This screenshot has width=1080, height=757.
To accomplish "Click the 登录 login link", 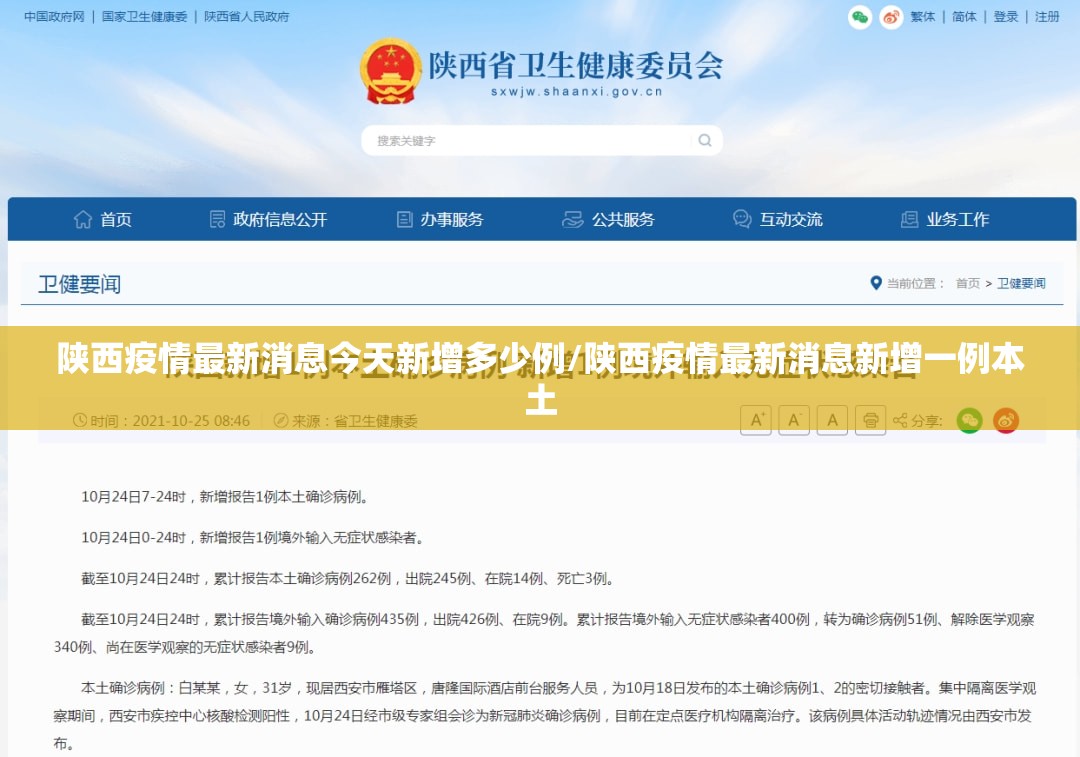I will [1006, 17].
